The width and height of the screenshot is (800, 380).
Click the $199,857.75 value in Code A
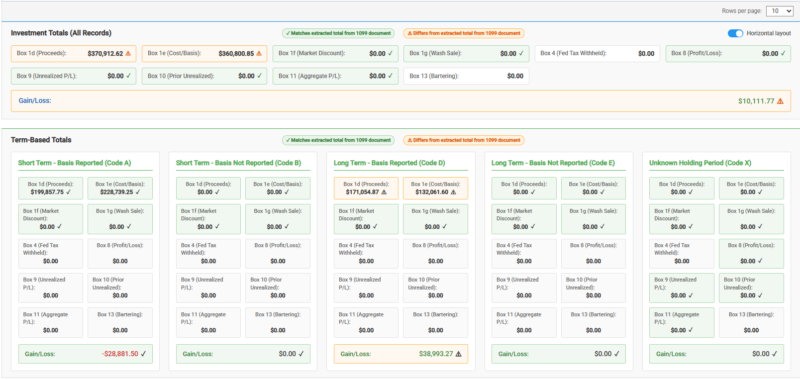[x=47, y=192]
